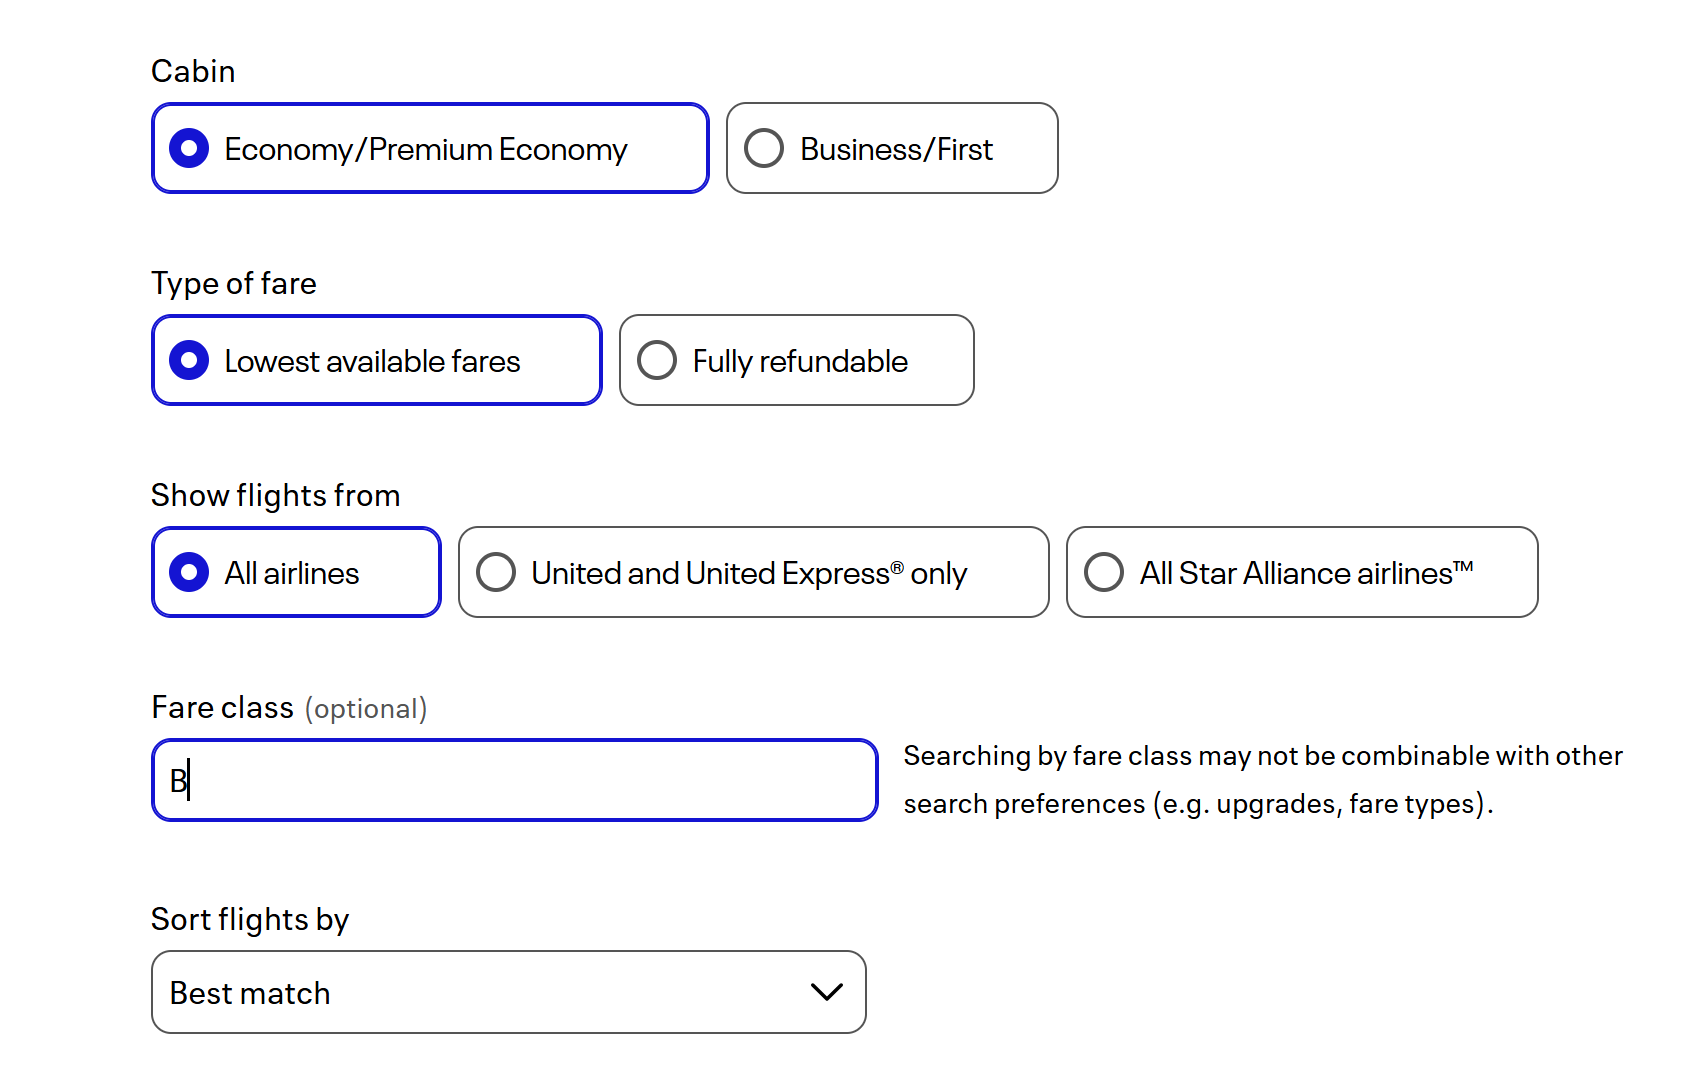Viewport: 1702px width, 1075px height.
Task: Click the Fully refundable label text
Action: 800,361
